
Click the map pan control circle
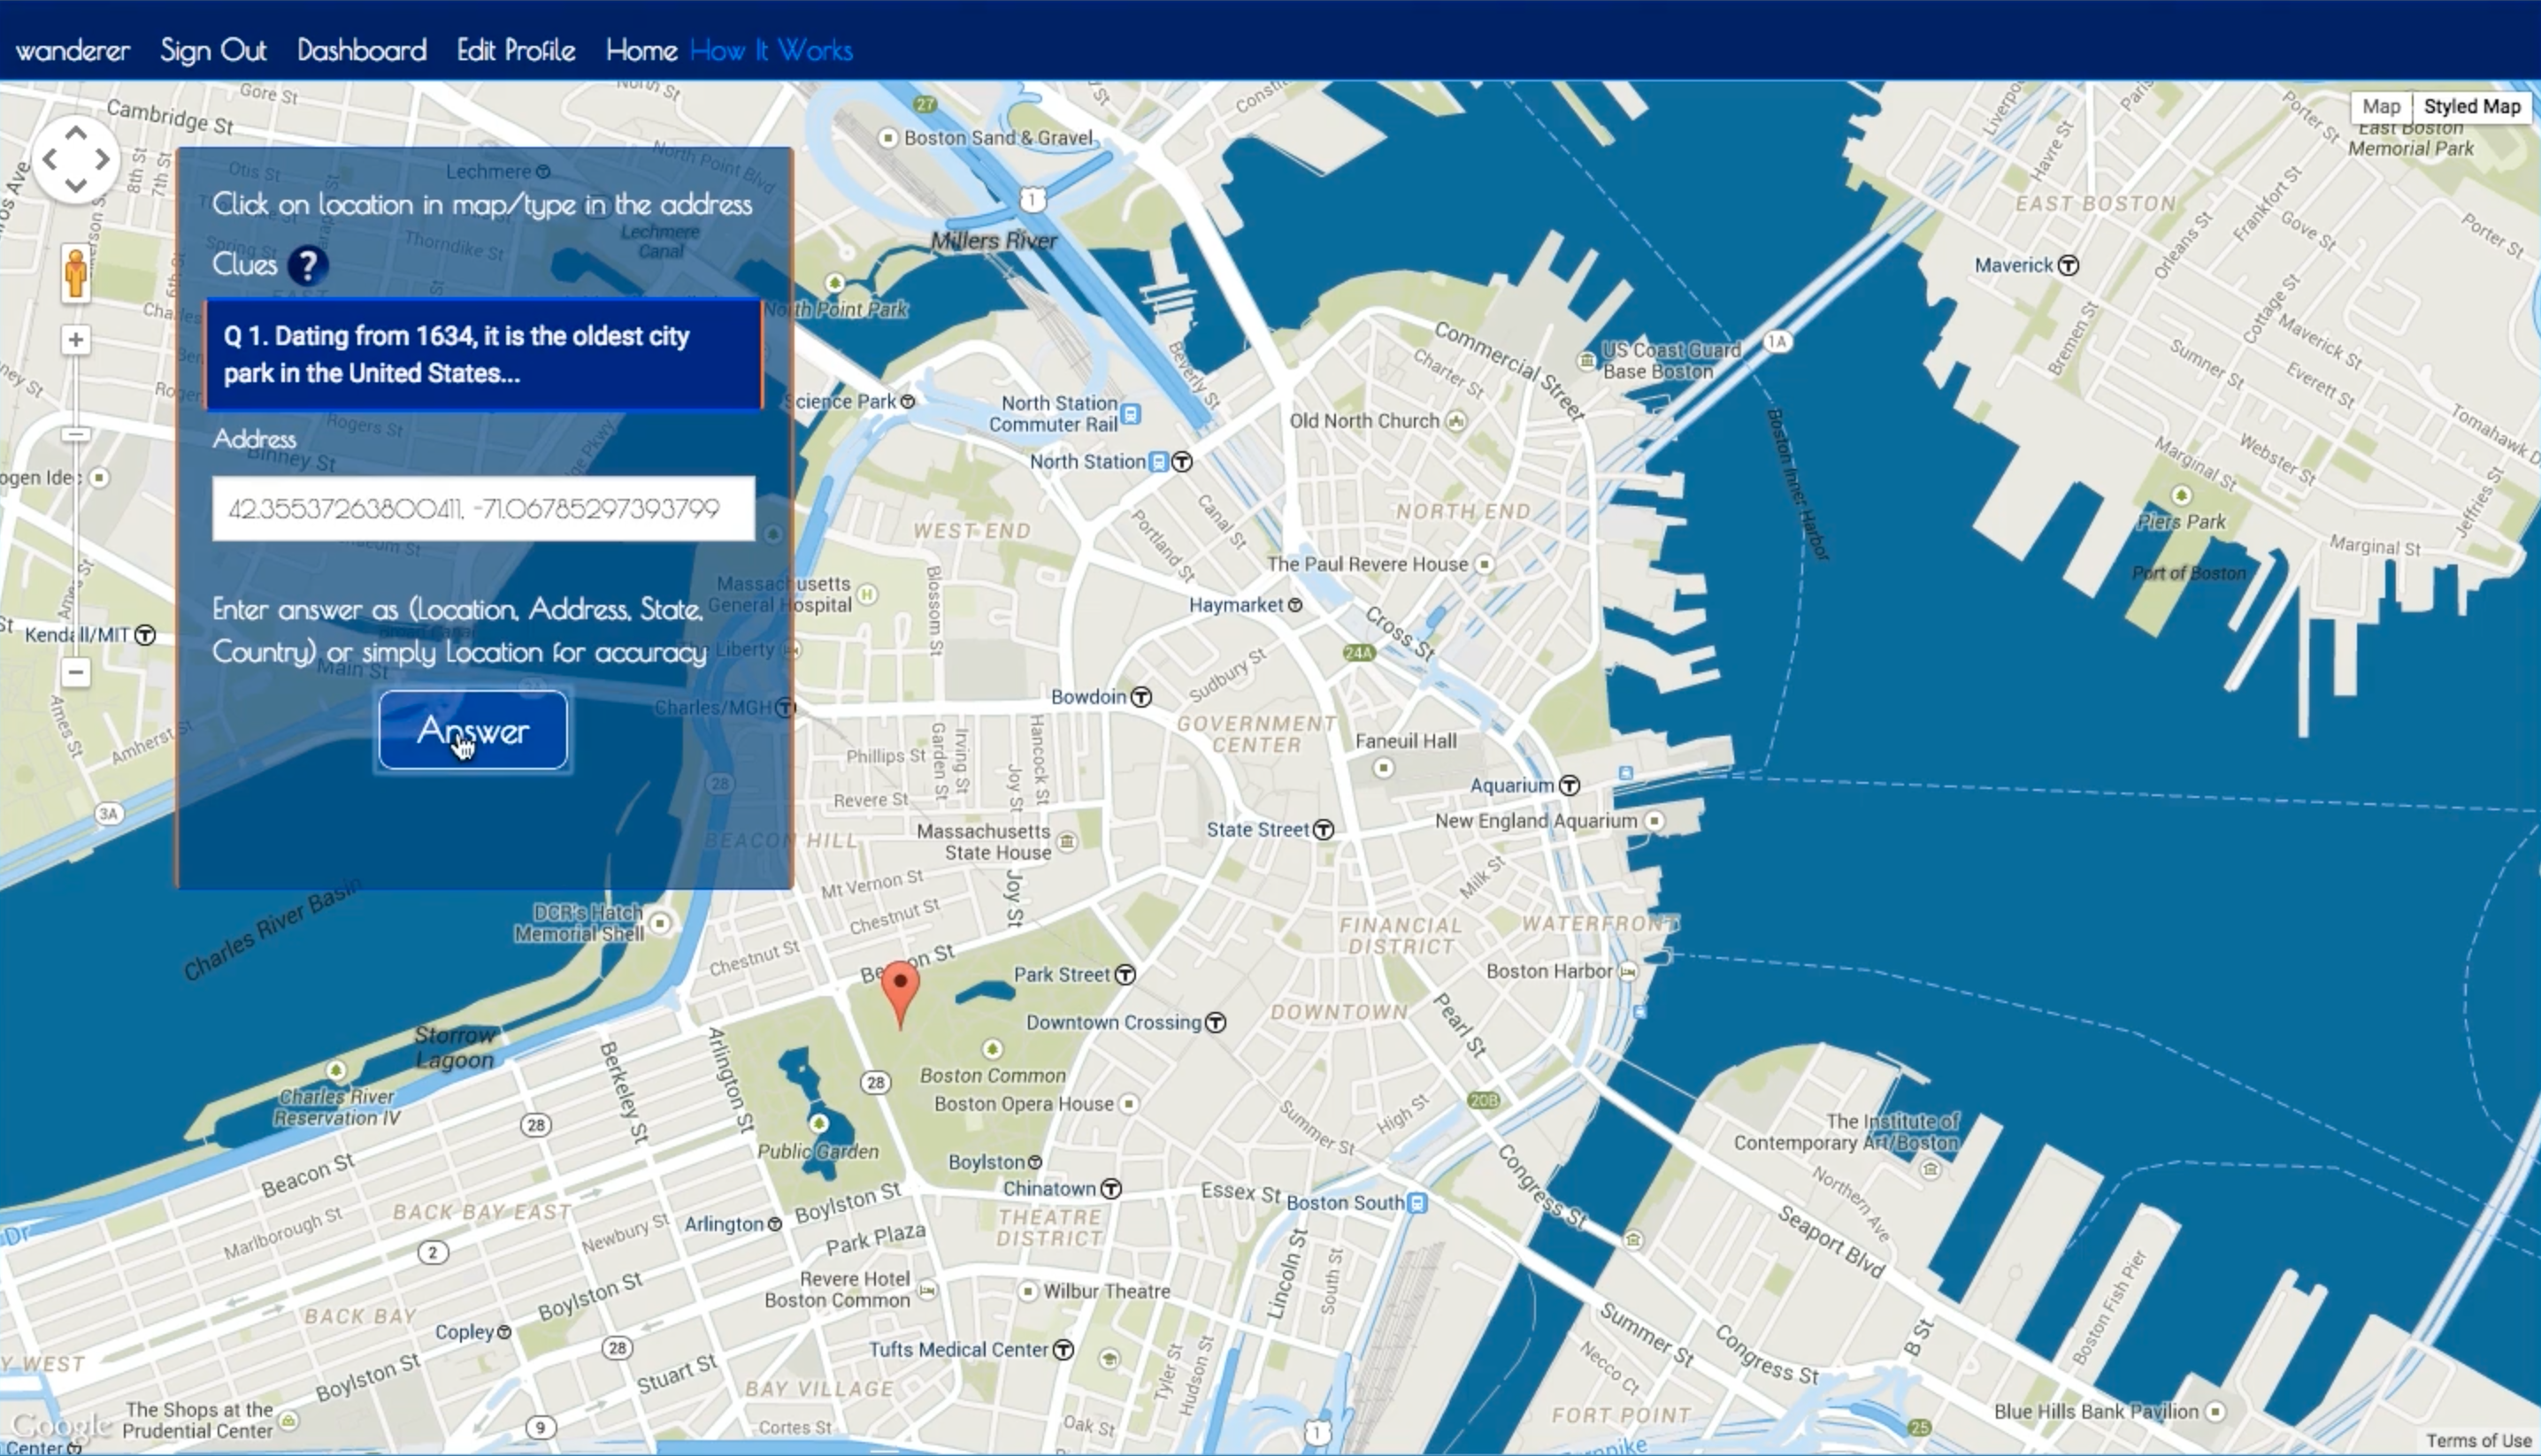[x=76, y=159]
